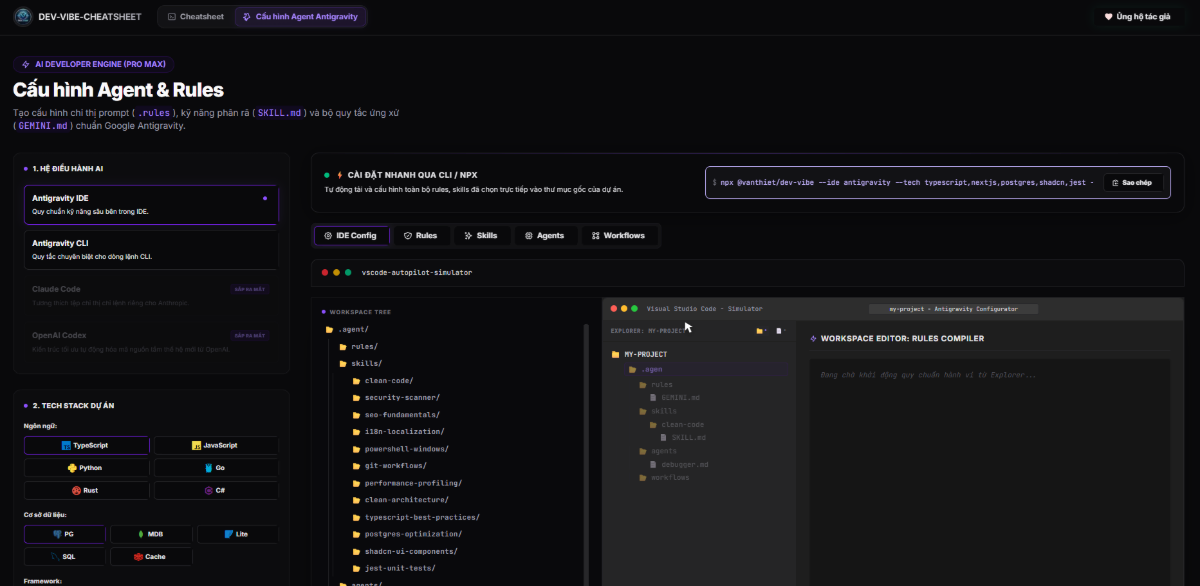1200x586 pixels.
Task: Click the performance-profiling/ folder icon
Action: click(355, 483)
